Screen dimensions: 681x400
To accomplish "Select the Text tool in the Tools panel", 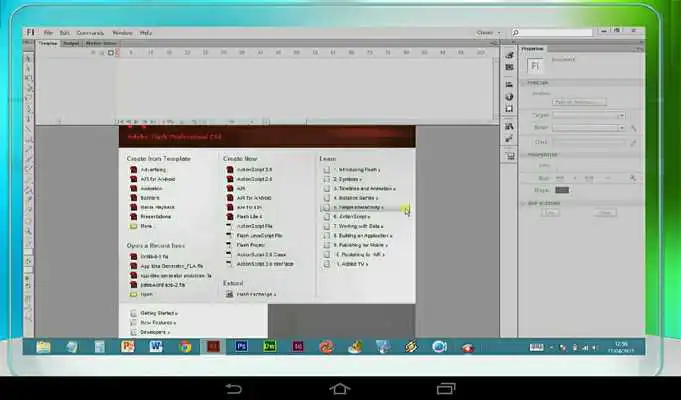I will click(x=28, y=119).
